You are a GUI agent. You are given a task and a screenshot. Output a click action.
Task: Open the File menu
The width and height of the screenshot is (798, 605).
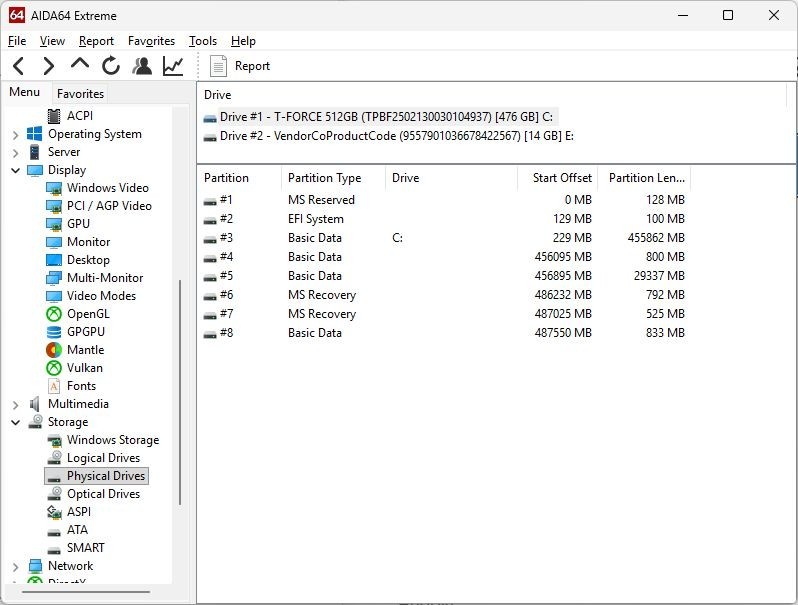[17, 41]
